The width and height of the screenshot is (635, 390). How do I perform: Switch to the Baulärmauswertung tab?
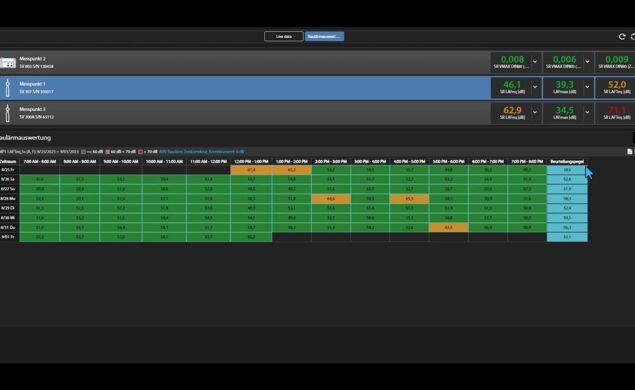click(x=324, y=36)
